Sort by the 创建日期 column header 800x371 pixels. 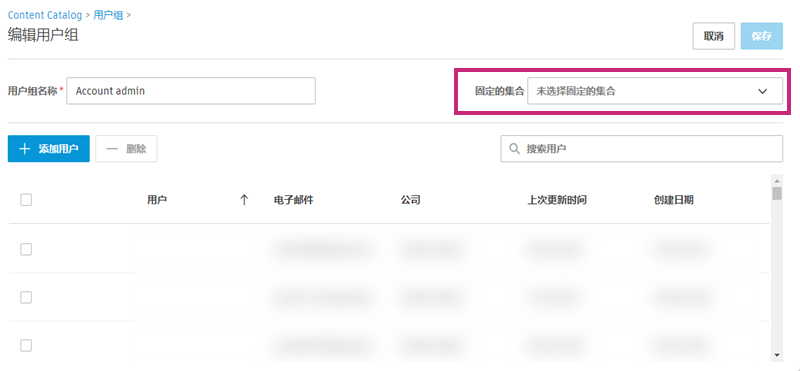tap(673, 200)
